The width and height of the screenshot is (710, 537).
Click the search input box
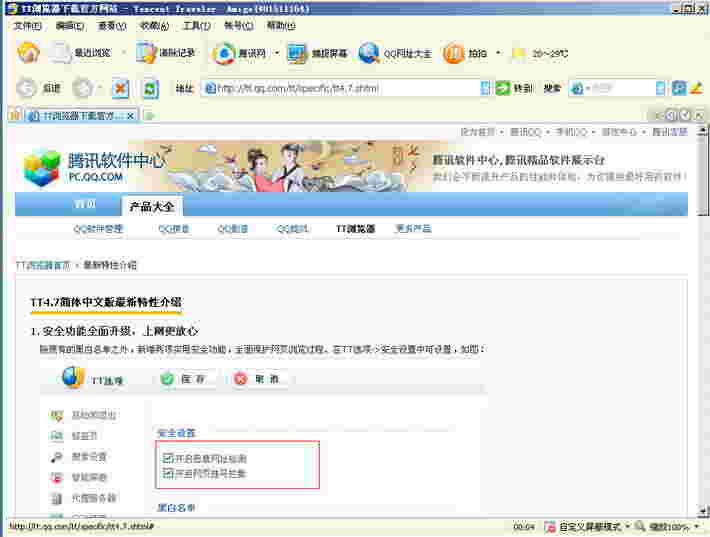coord(623,88)
